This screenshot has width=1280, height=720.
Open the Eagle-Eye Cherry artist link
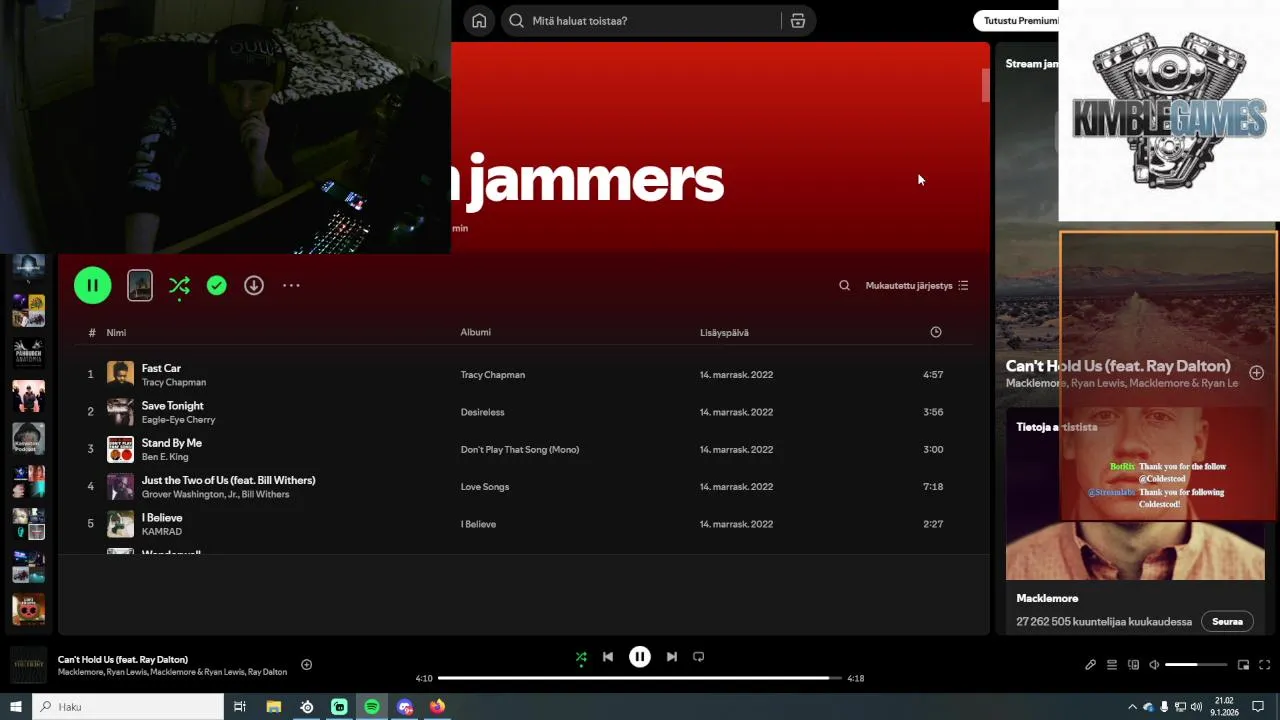[178, 420]
